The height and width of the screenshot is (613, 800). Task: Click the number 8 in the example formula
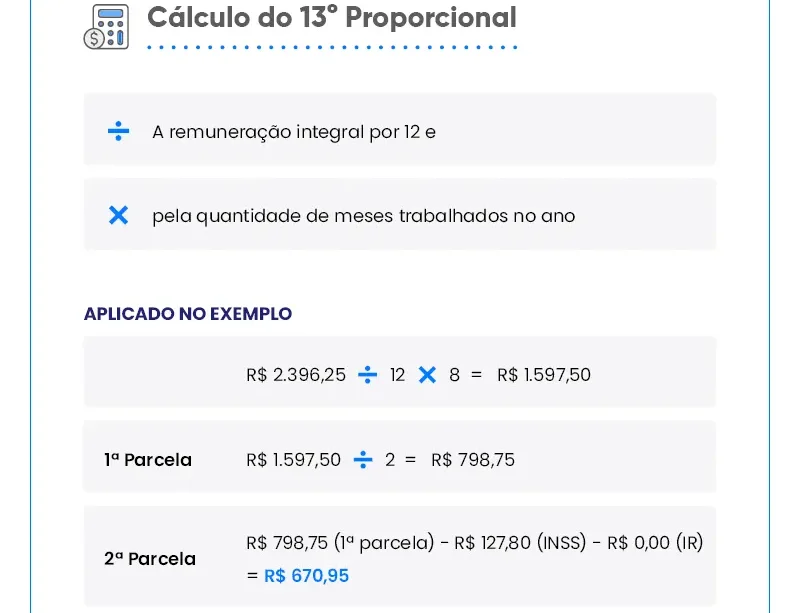[x=454, y=375]
